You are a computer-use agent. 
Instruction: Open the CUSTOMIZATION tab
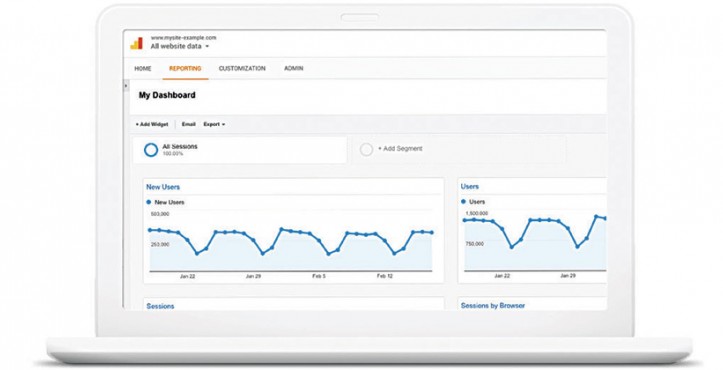click(242, 68)
